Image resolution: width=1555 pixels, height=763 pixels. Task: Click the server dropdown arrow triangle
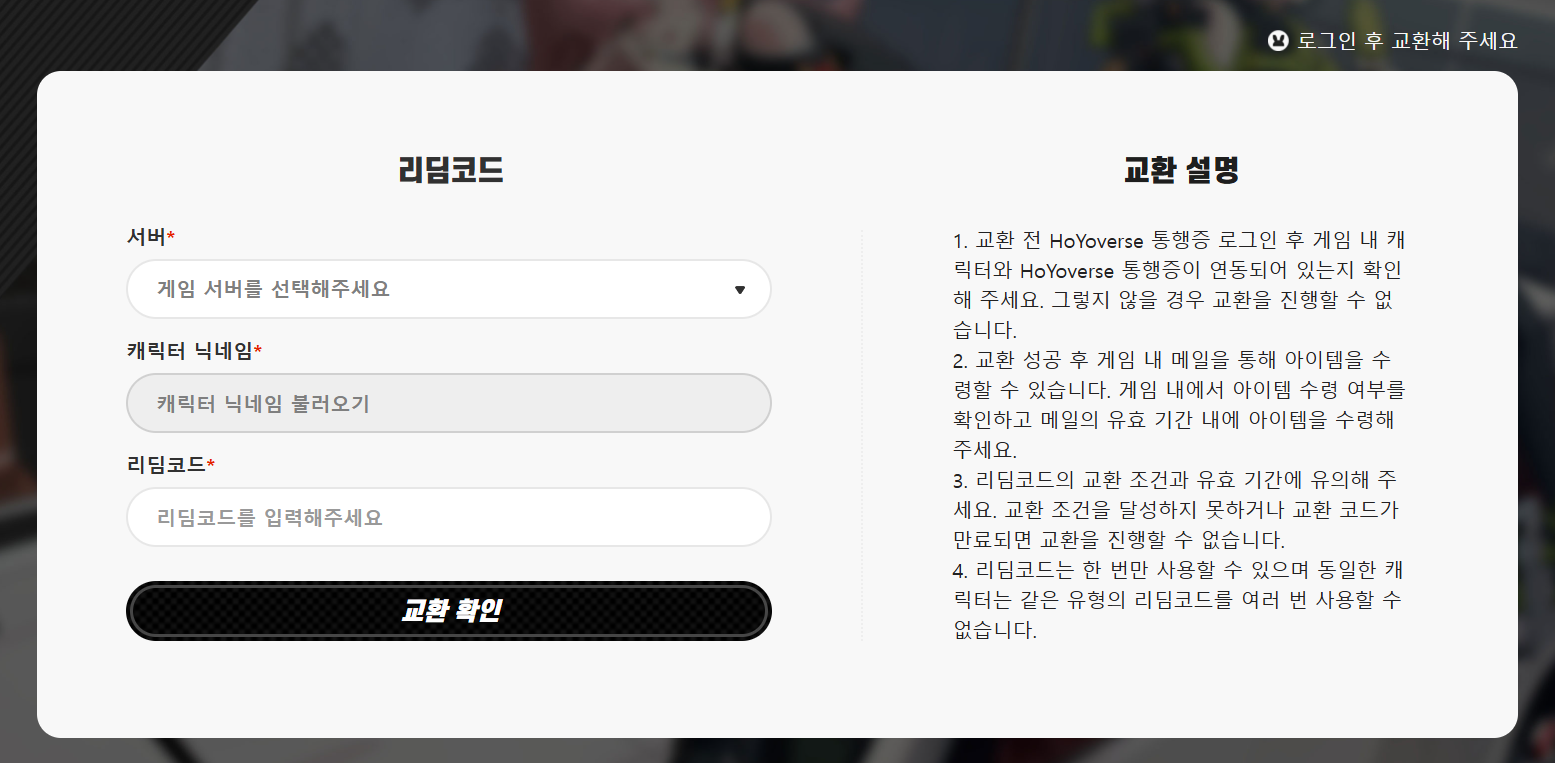[740, 290]
